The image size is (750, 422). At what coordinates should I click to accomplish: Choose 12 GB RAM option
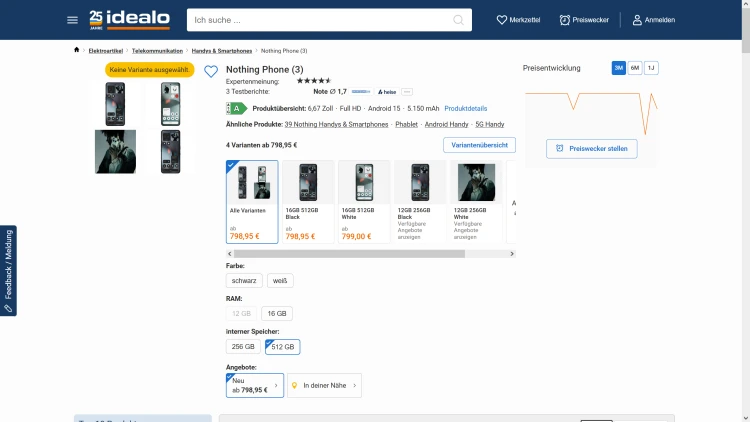(x=241, y=313)
